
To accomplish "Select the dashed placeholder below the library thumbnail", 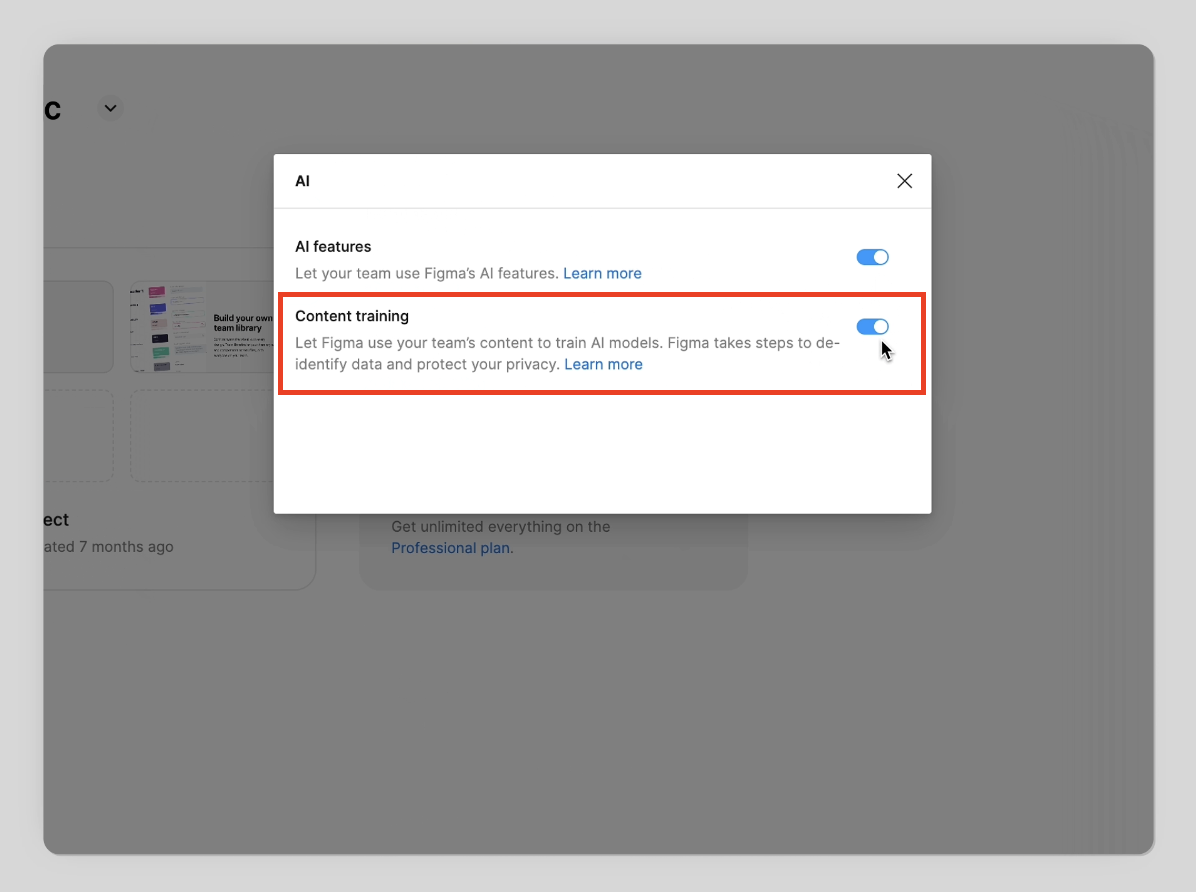I will tap(201, 435).
